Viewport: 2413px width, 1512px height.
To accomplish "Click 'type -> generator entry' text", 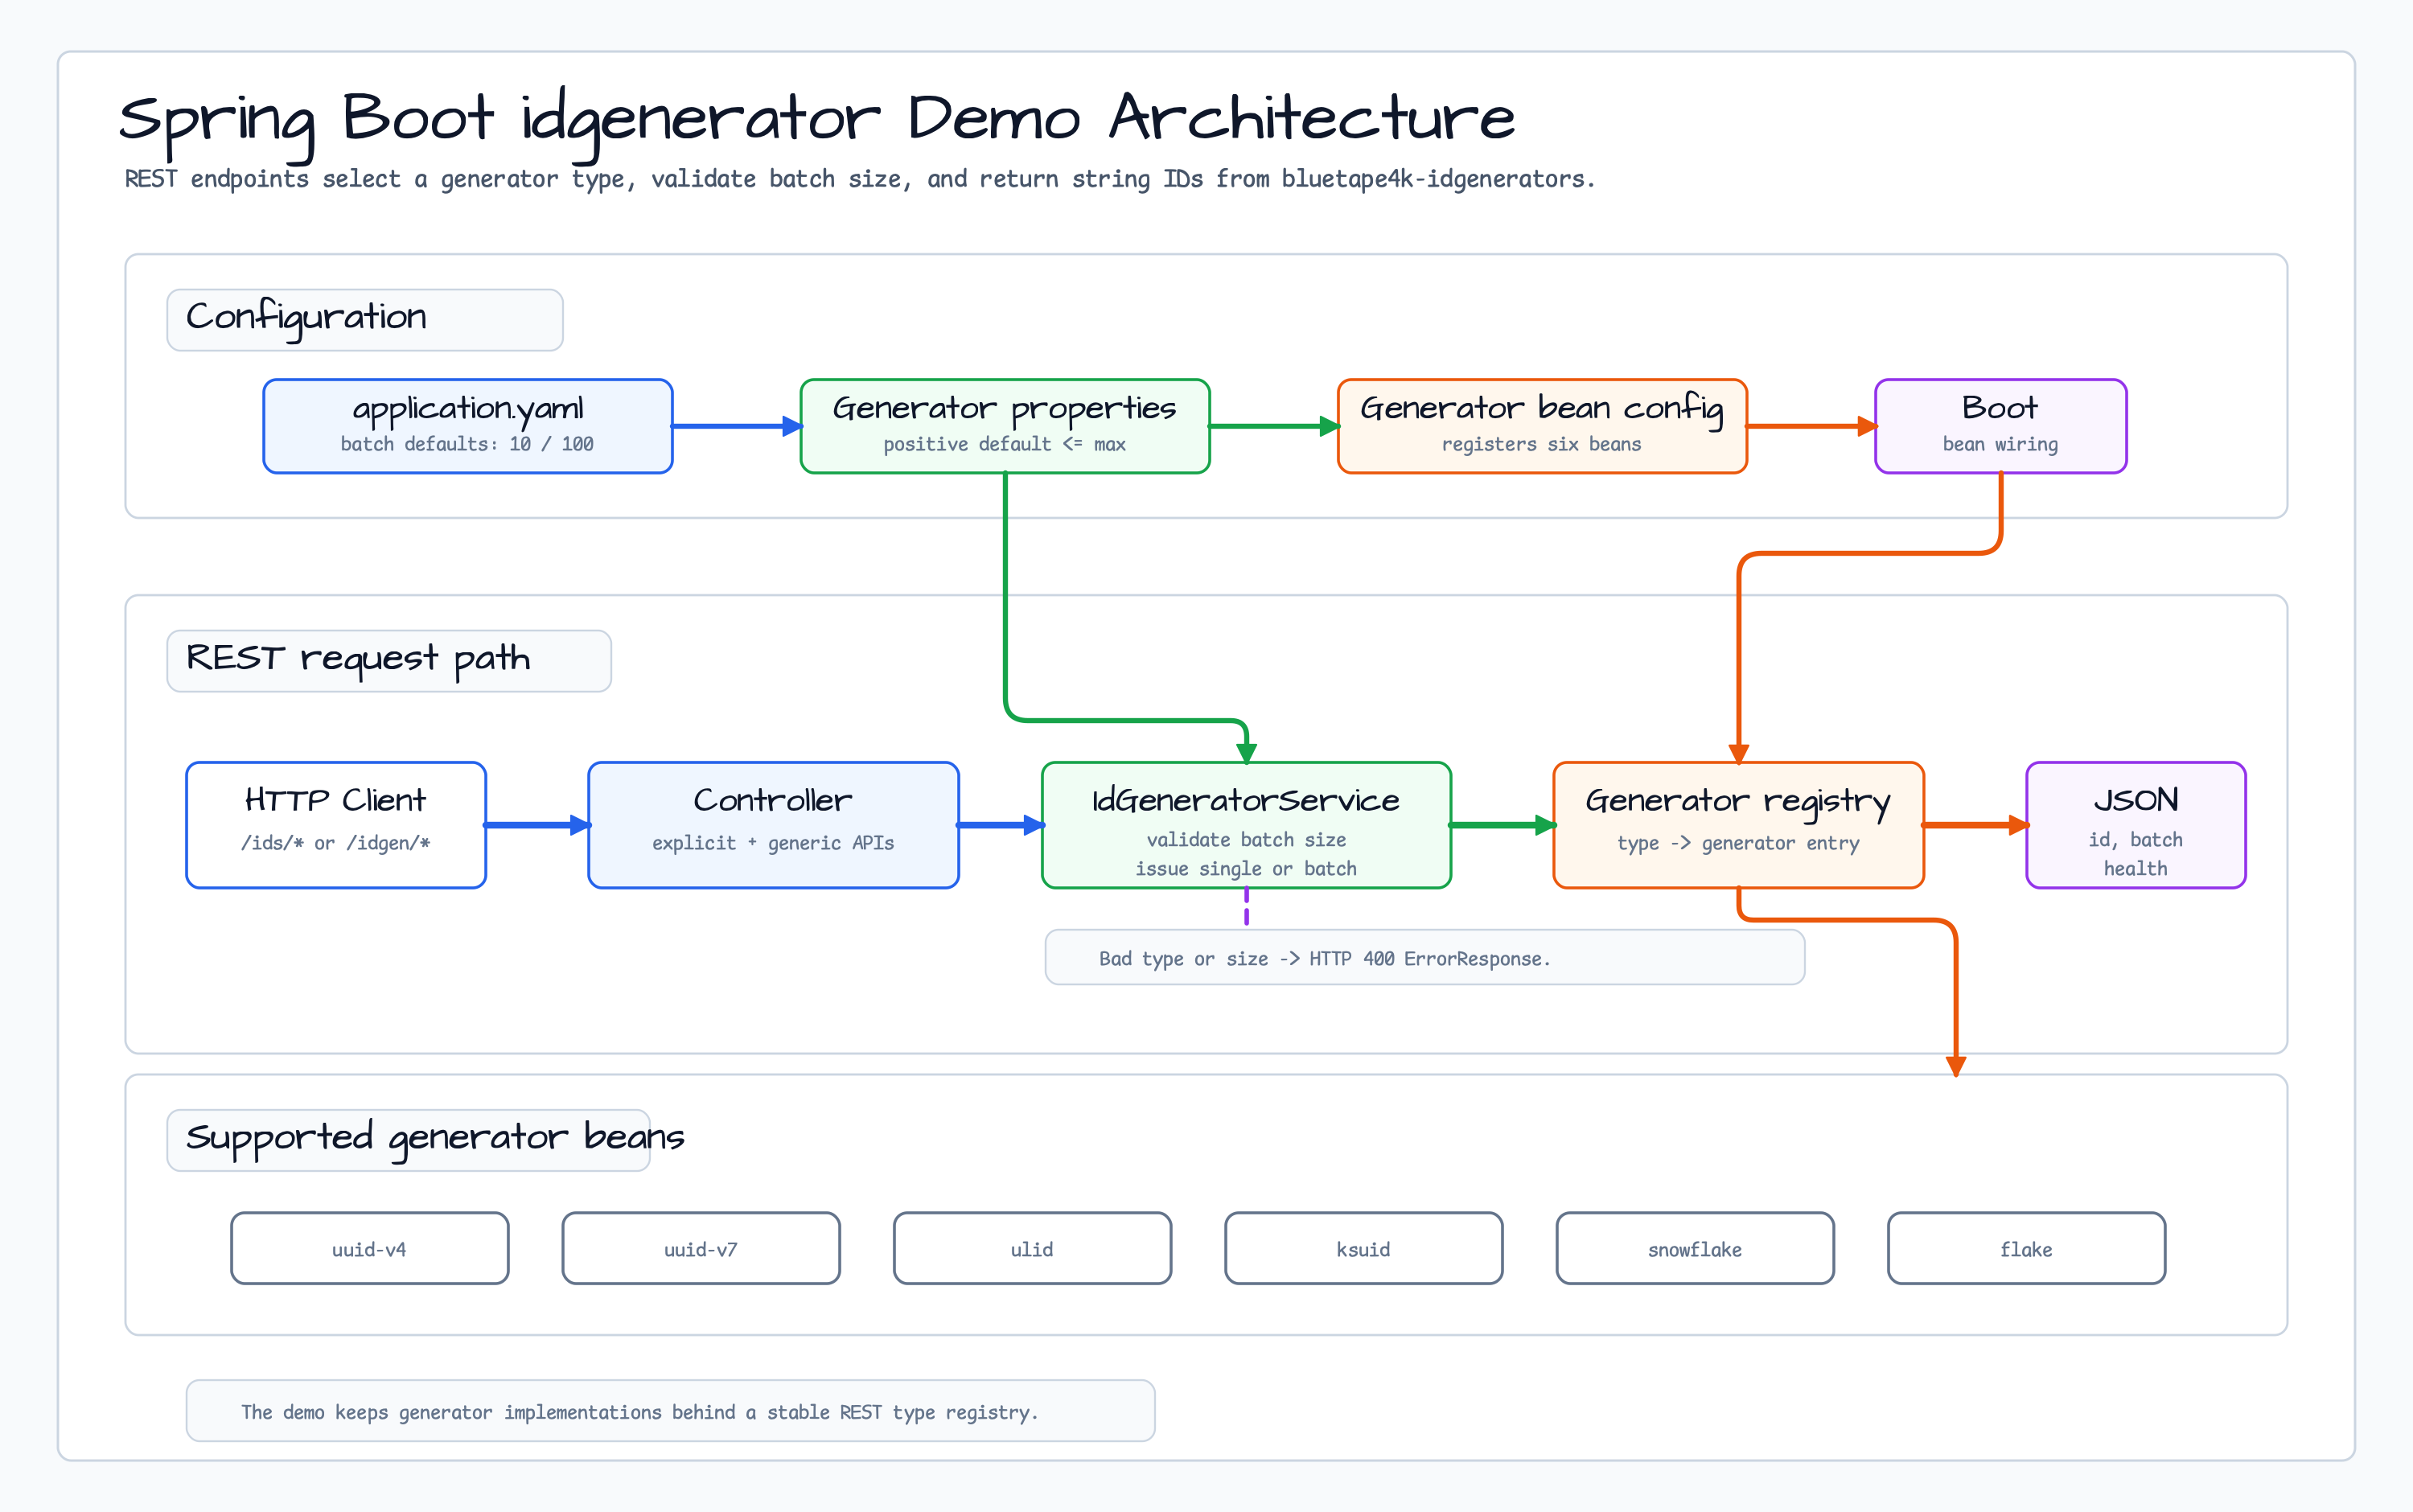I will 1738,843.
